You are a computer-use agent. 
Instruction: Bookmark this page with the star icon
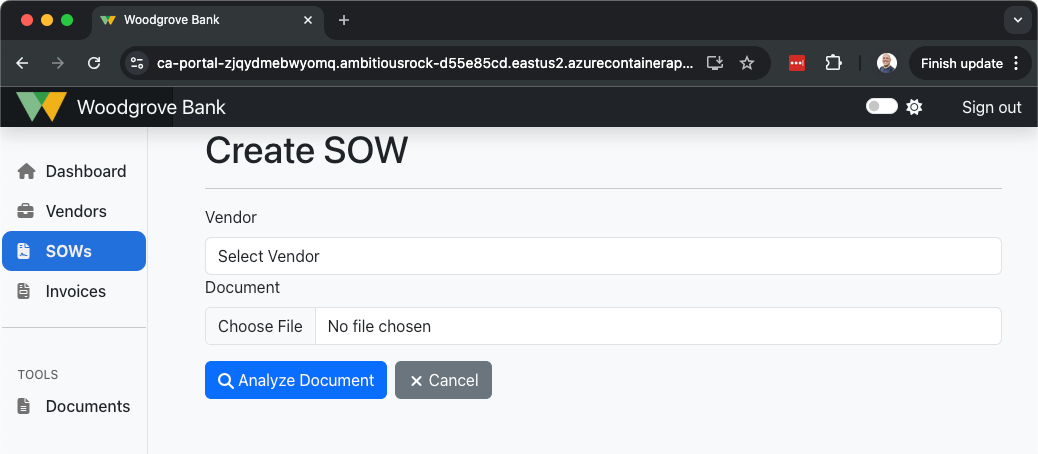pos(747,63)
